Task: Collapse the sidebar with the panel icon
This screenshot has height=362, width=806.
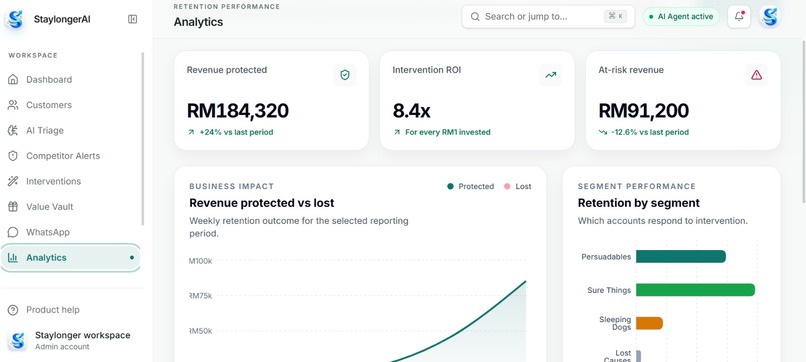Action: [133, 20]
